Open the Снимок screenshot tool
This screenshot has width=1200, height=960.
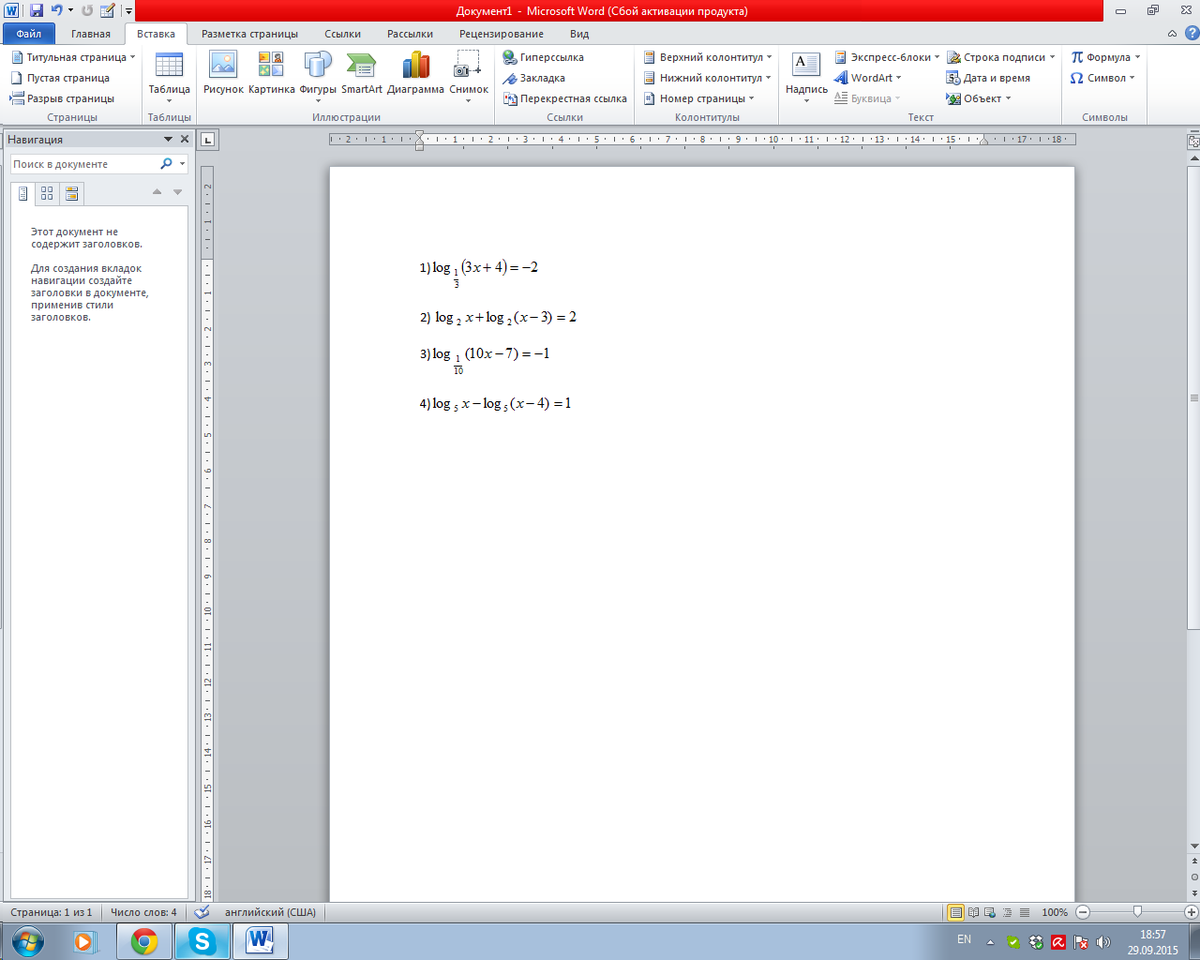(468, 75)
